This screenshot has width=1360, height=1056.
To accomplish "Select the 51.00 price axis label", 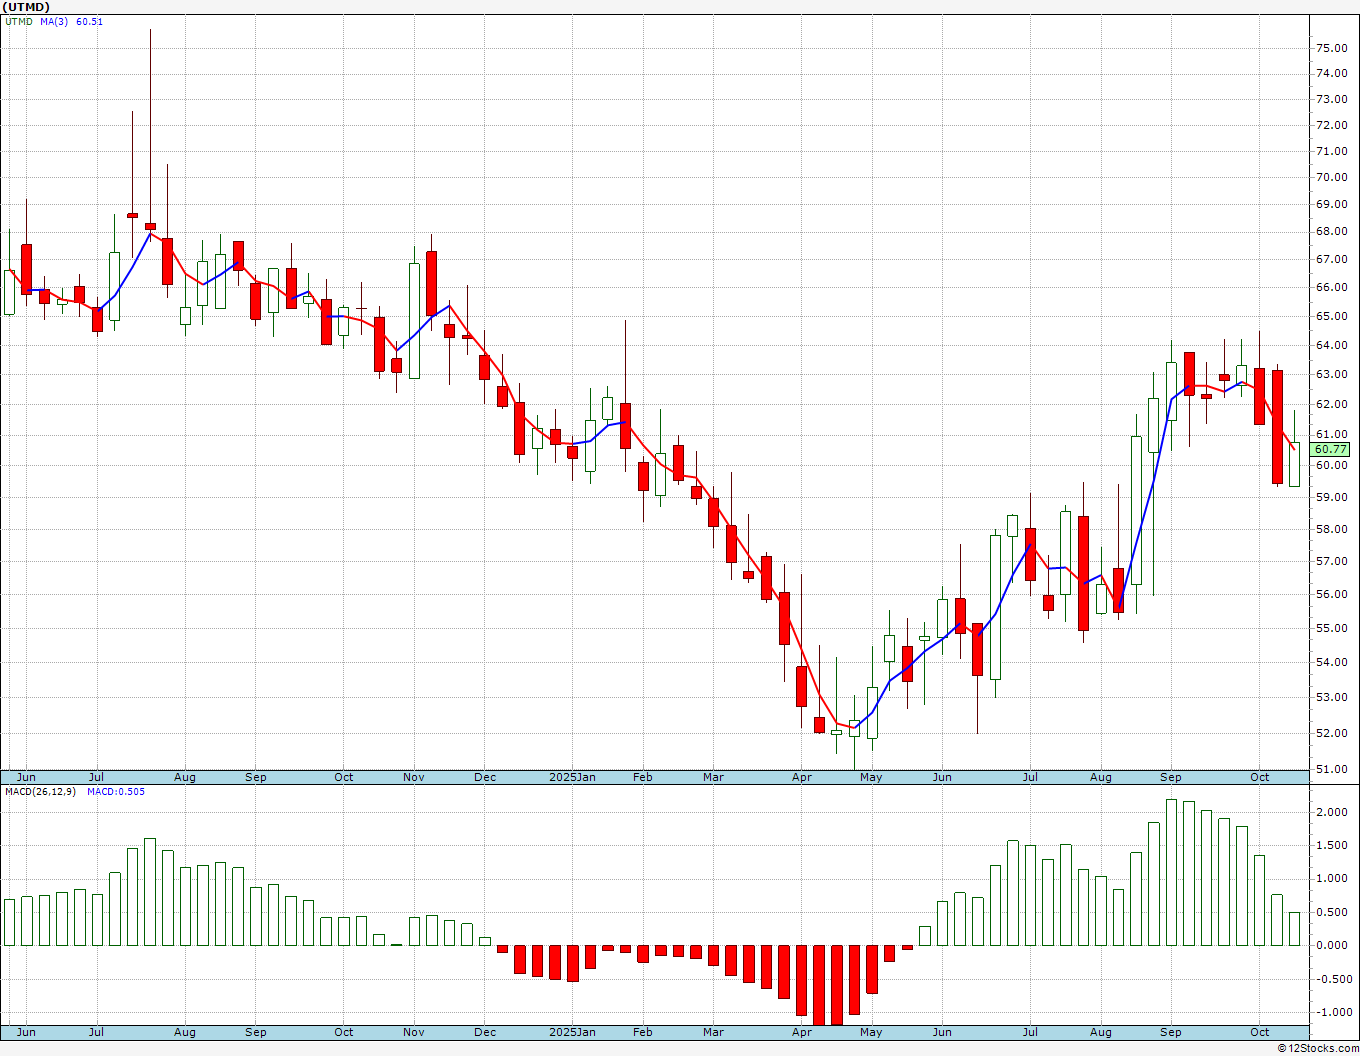I will (x=1331, y=770).
